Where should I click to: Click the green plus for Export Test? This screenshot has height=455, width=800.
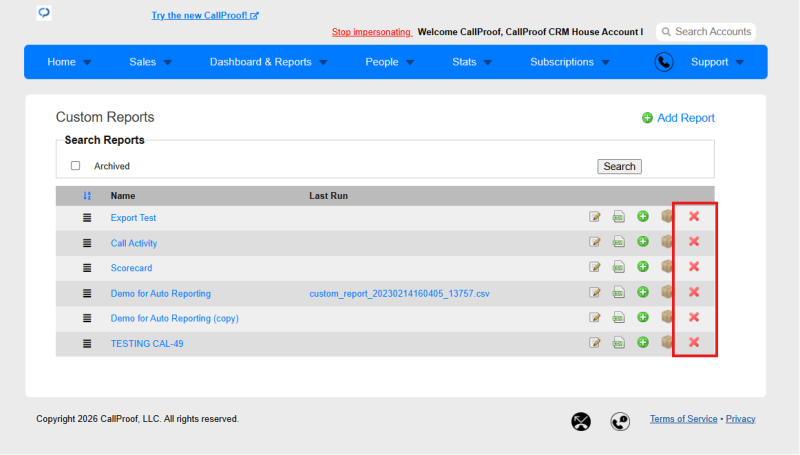[x=643, y=216]
